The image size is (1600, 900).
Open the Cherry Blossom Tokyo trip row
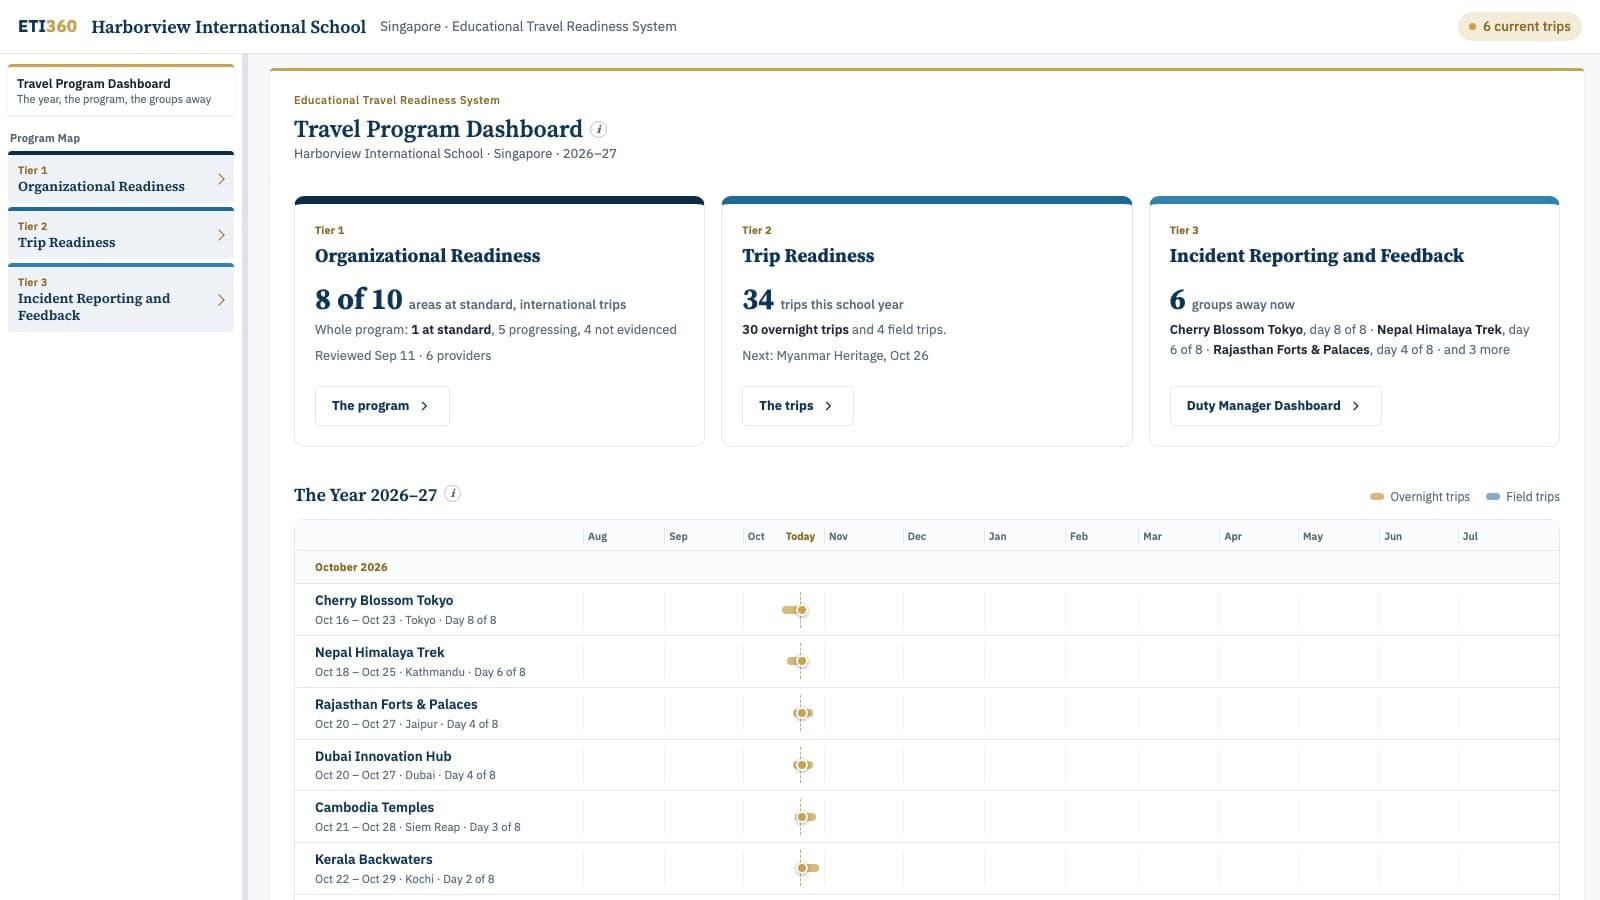(926, 610)
